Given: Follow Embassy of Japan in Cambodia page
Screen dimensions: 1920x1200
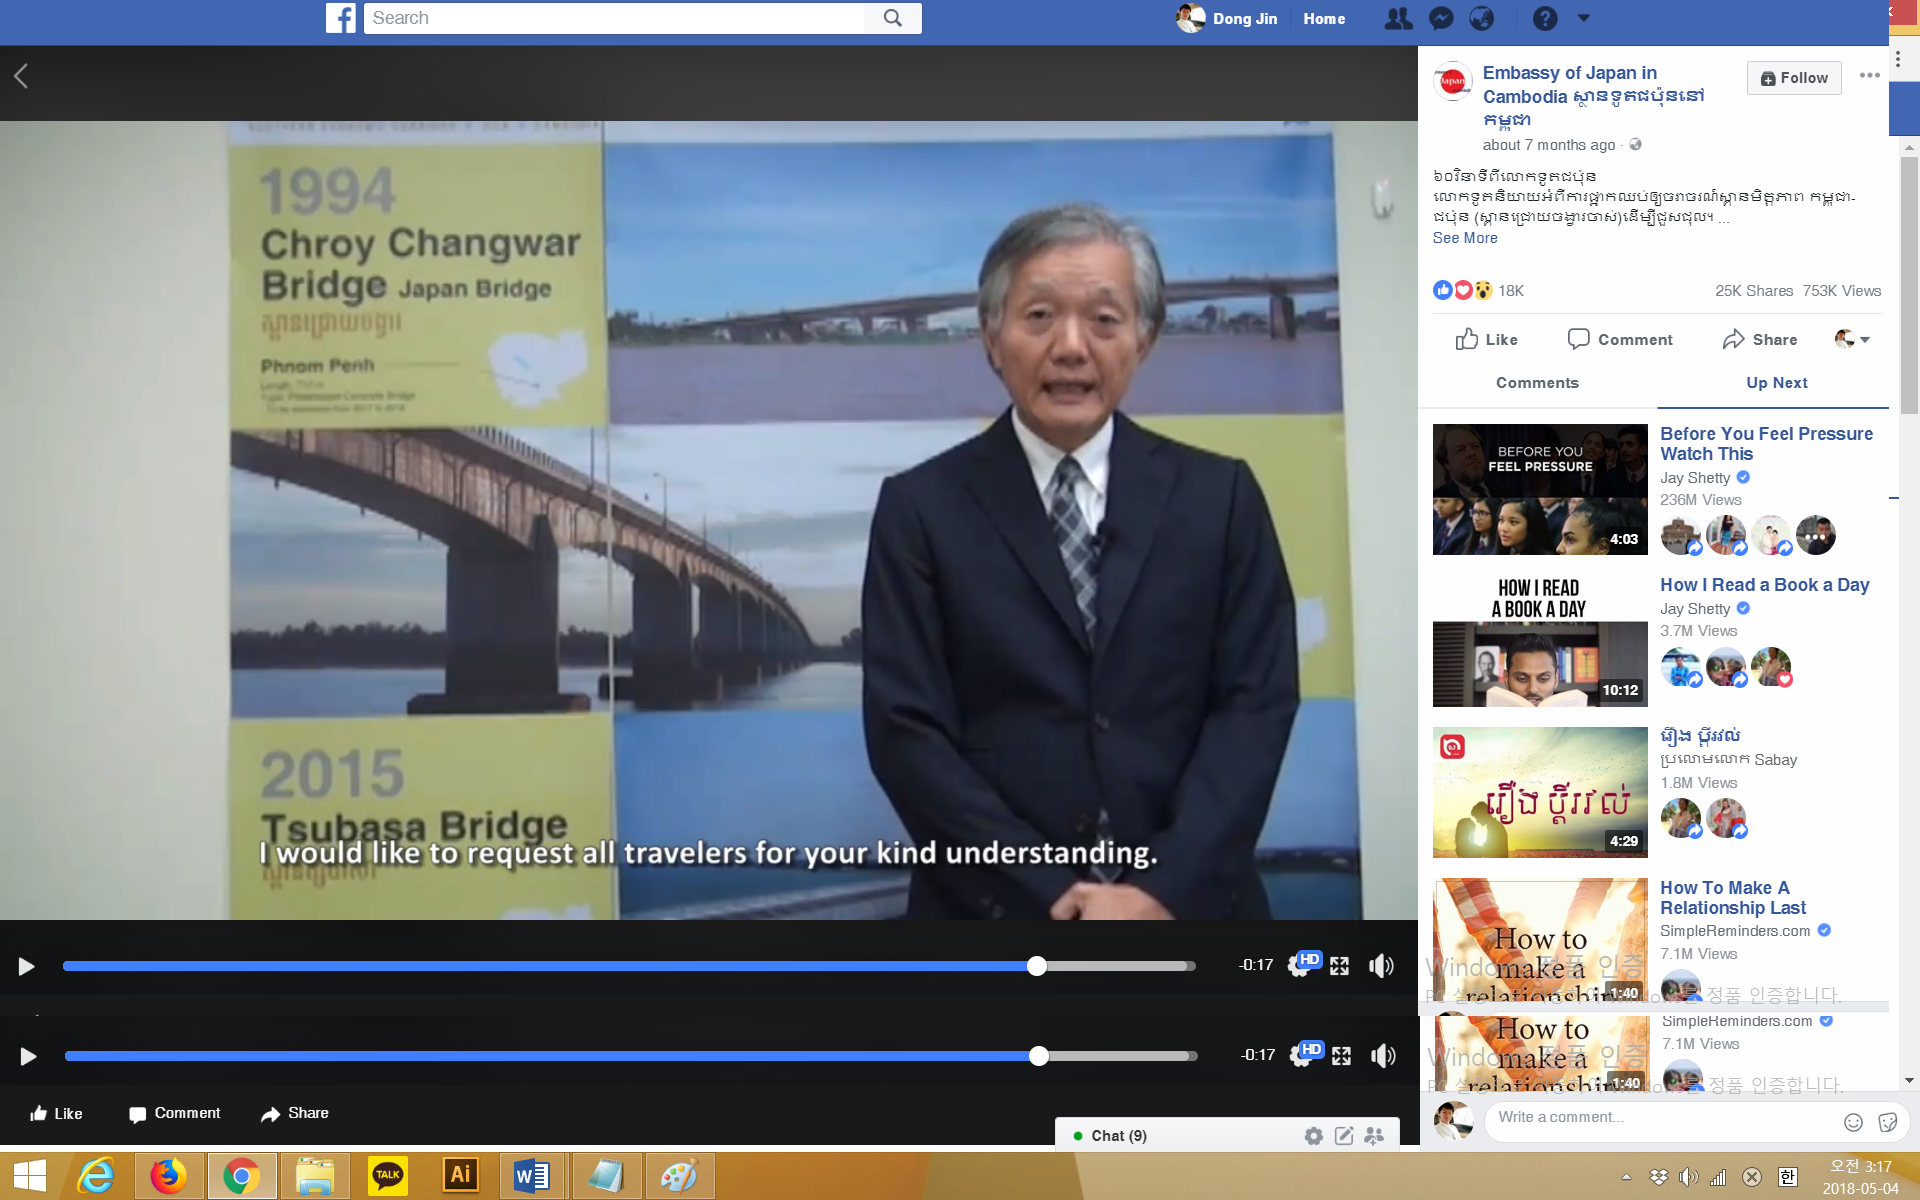Looking at the screenshot, I should click(1794, 78).
